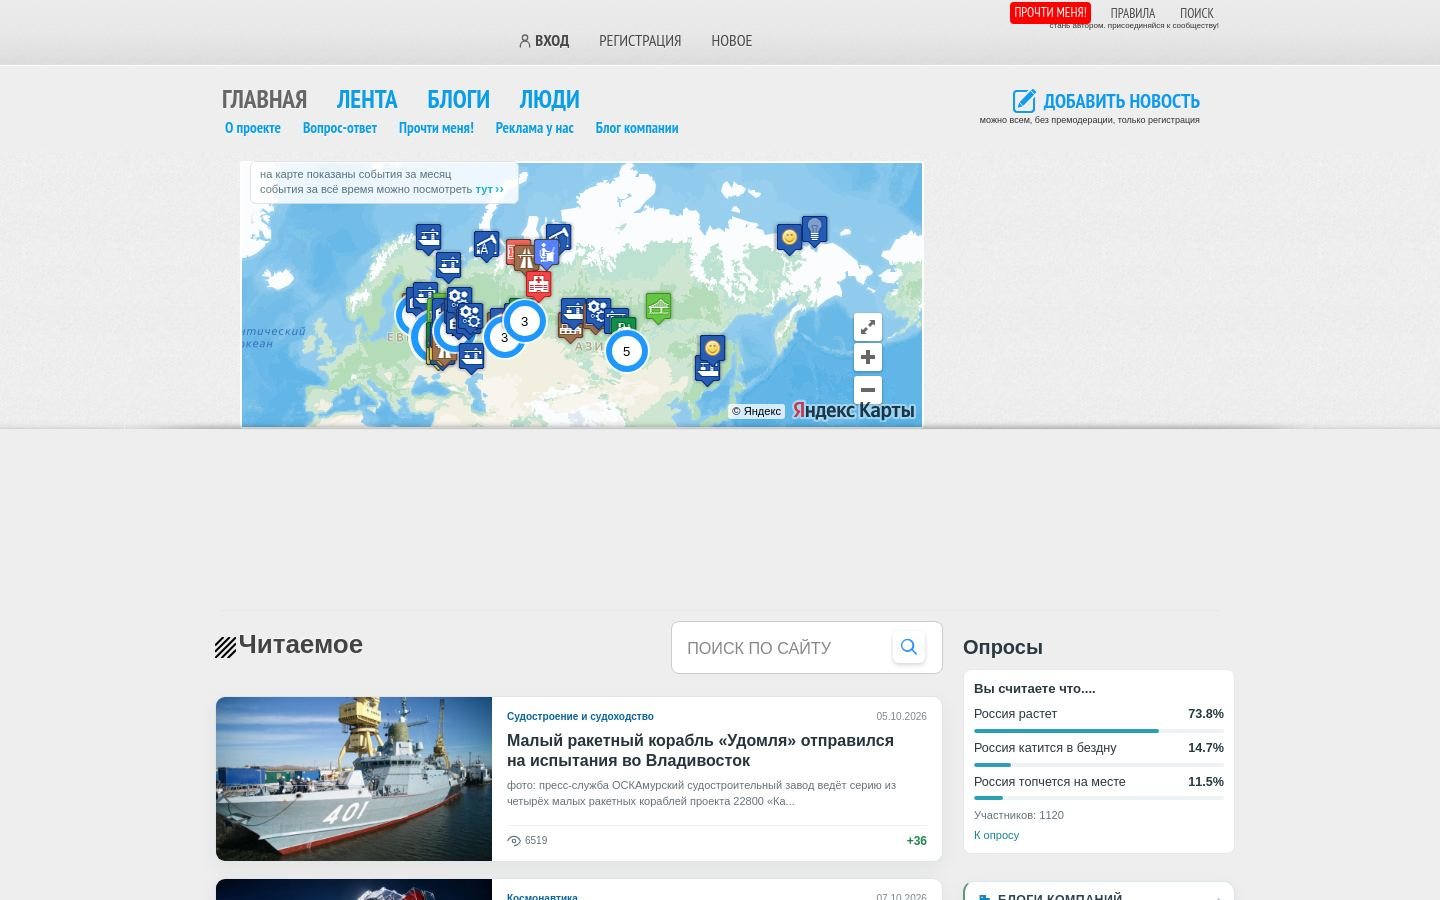Click the magnifier search button

pyautogui.click(x=909, y=647)
